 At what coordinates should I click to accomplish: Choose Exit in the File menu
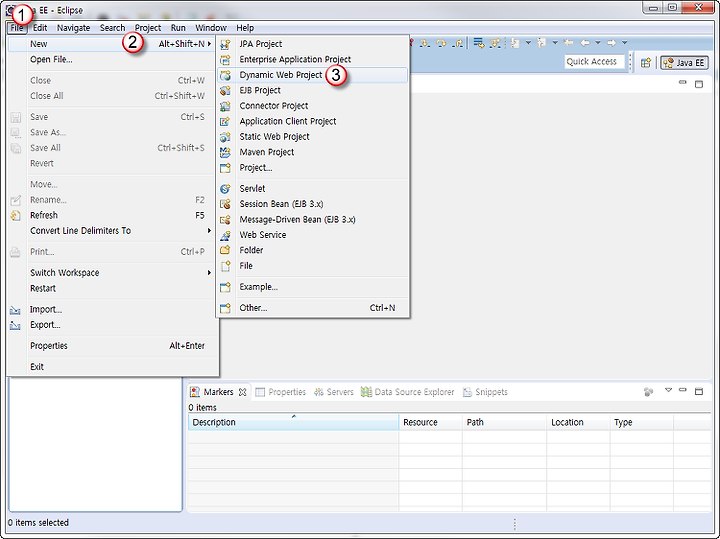[x=112, y=367]
